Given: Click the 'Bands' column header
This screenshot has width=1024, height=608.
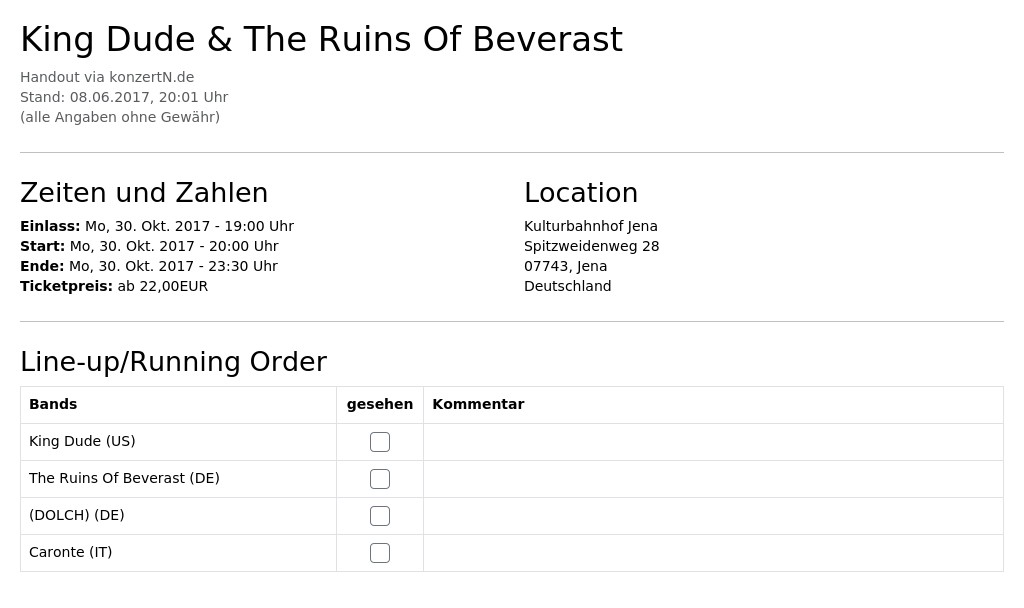Looking at the screenshot, I should coord(53,404).
